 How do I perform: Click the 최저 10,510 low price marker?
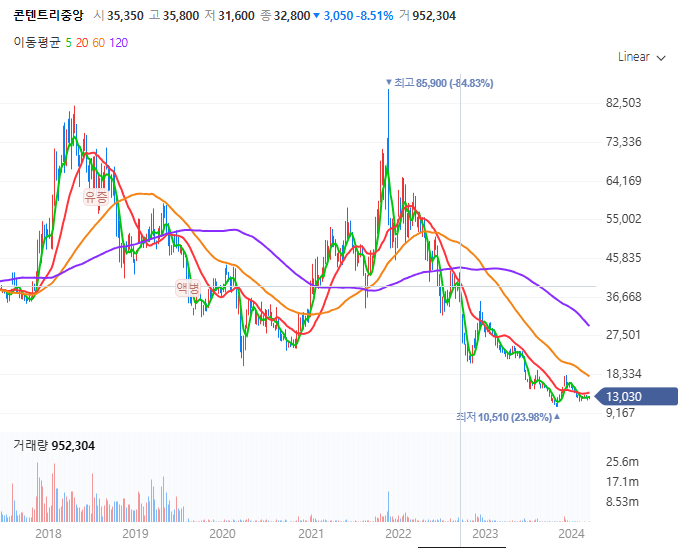coord(508,417)
